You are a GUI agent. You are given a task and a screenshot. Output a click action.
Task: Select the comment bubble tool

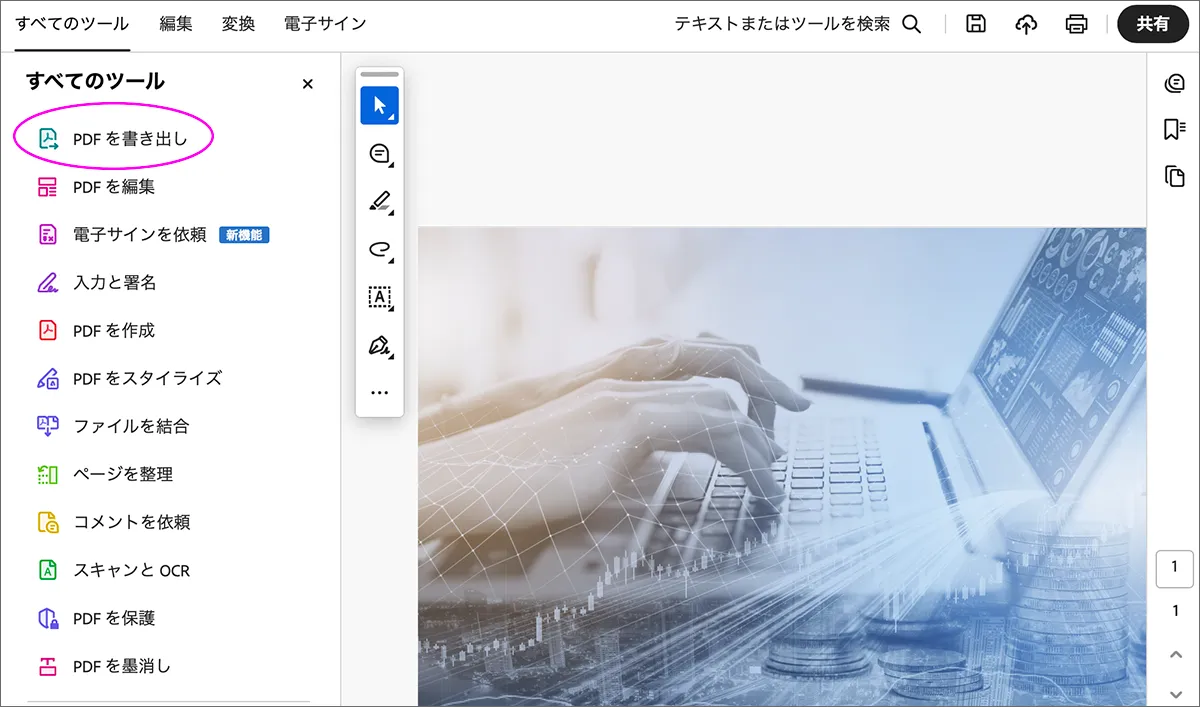point(380,154)
